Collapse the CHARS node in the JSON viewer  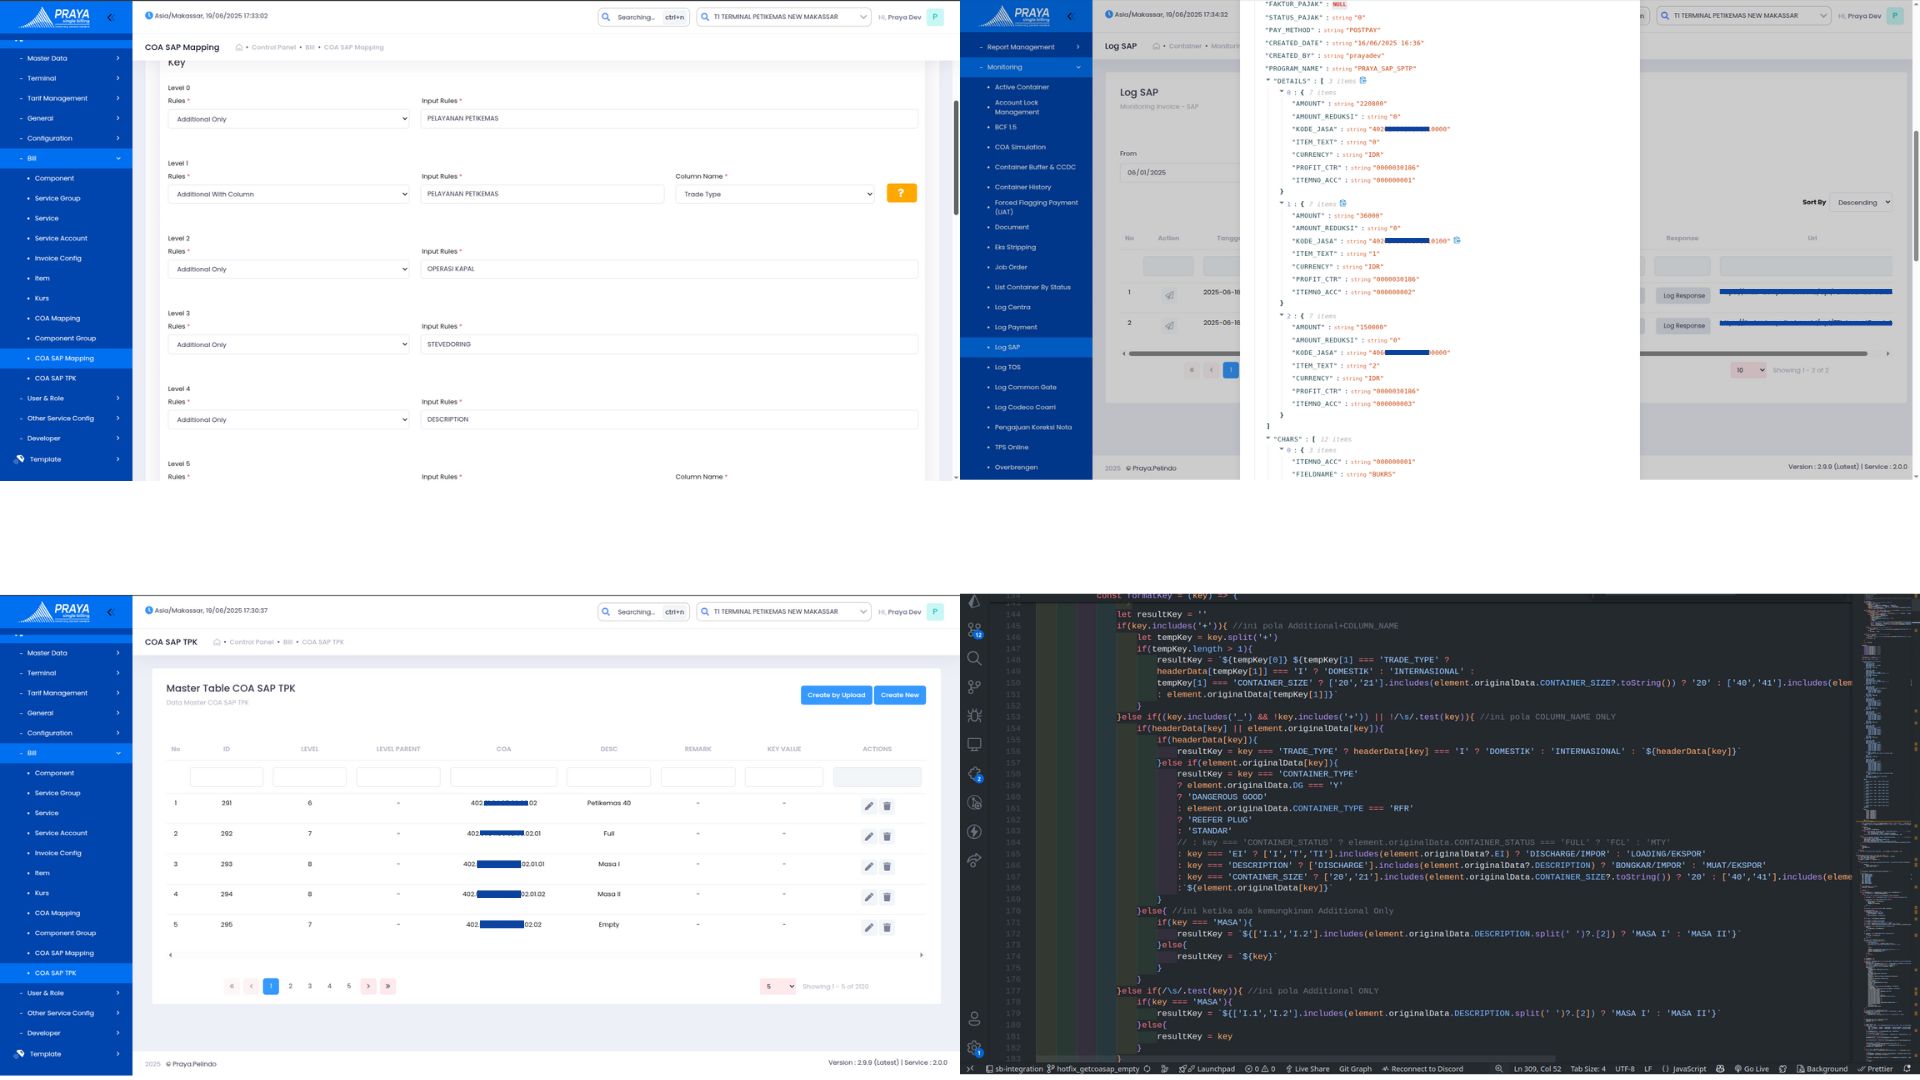[x=1268, y=439]
